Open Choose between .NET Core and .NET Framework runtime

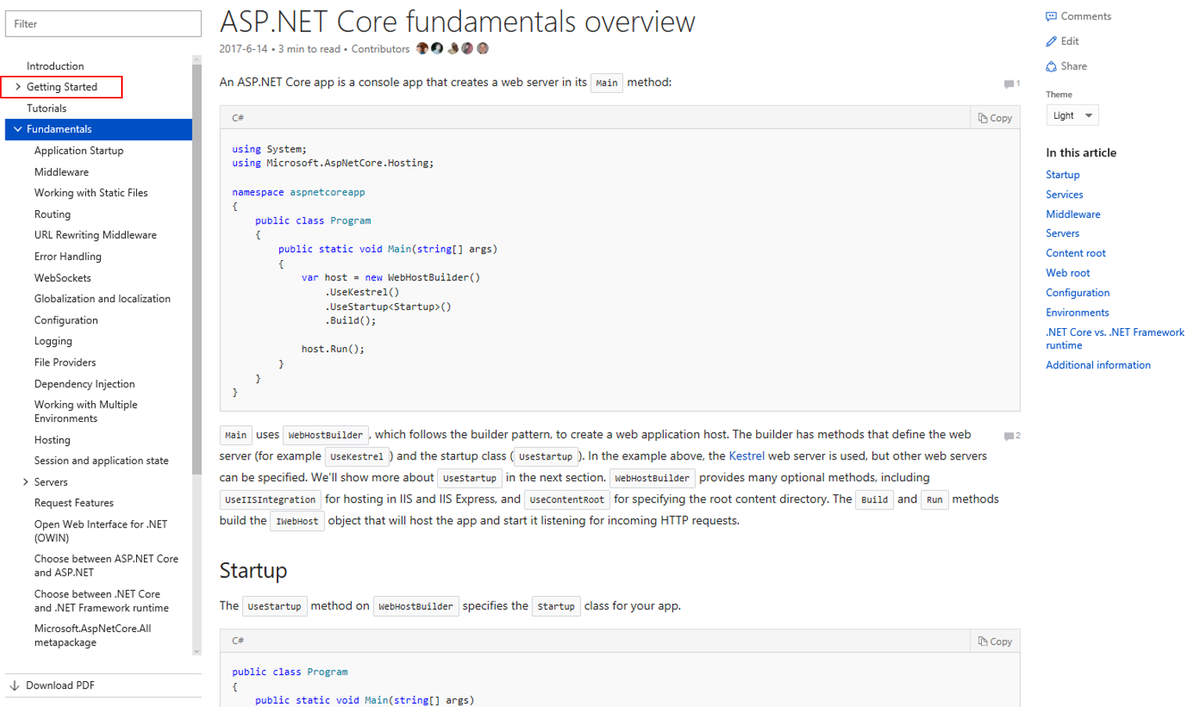click(x=101, y=601)
